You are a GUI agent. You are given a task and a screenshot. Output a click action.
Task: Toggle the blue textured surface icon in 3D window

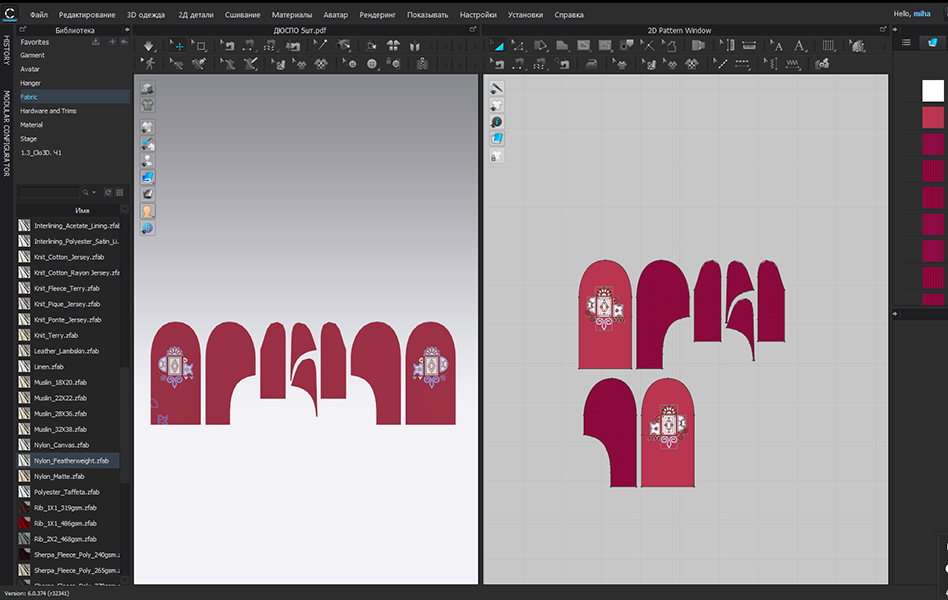[x=147, y=177]
